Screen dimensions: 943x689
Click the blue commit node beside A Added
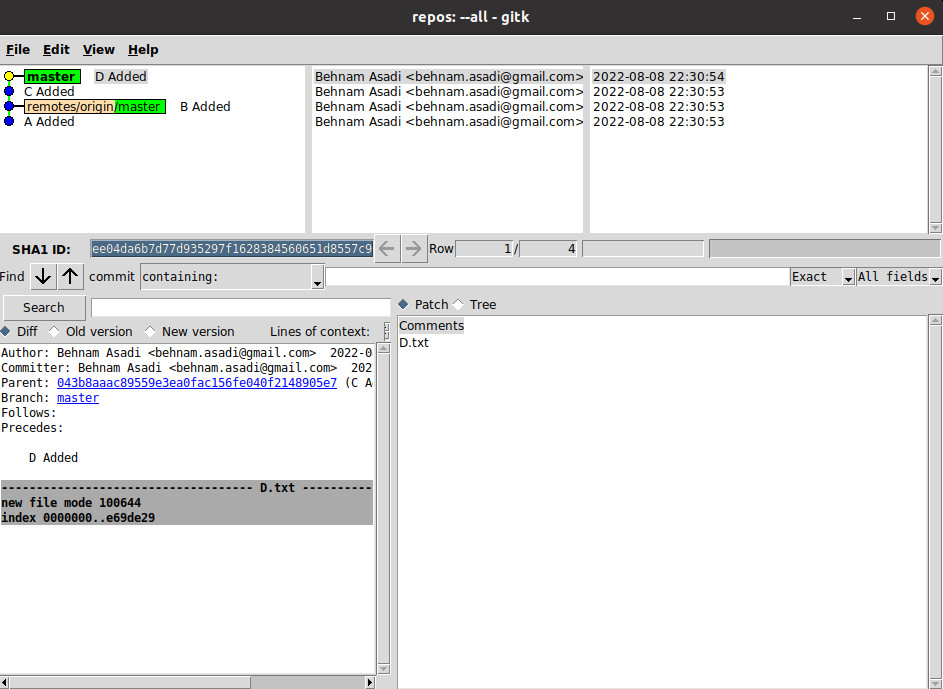click(9, 122)
